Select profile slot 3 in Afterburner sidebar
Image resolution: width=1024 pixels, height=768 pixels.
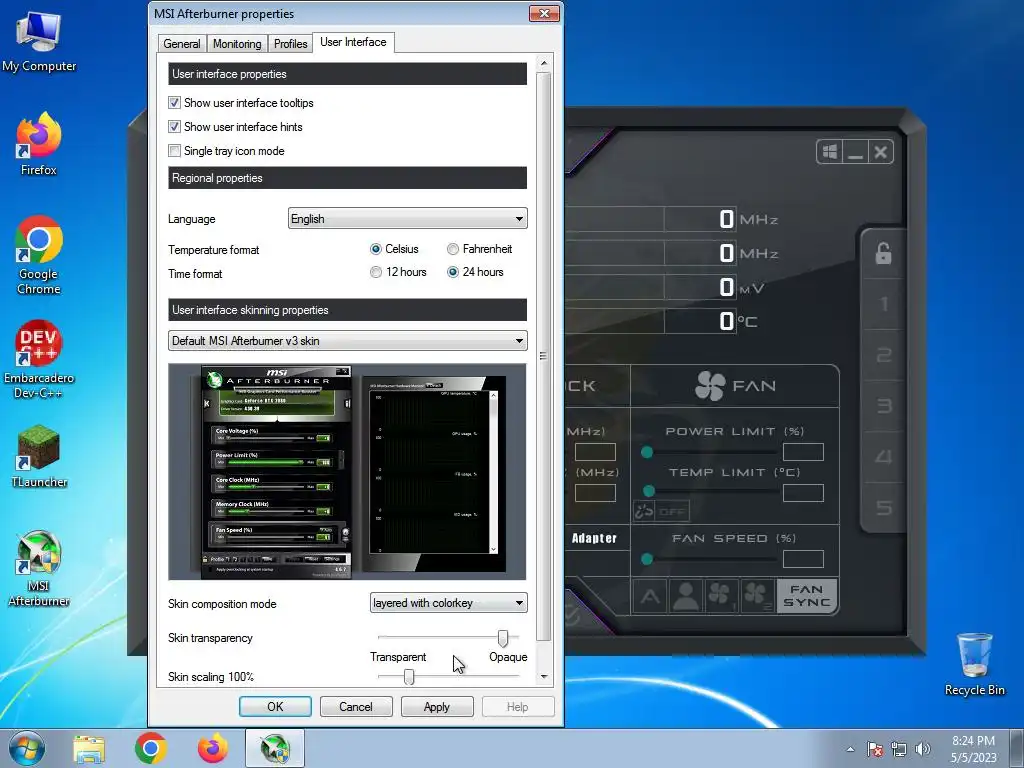(x=884, y=406)
